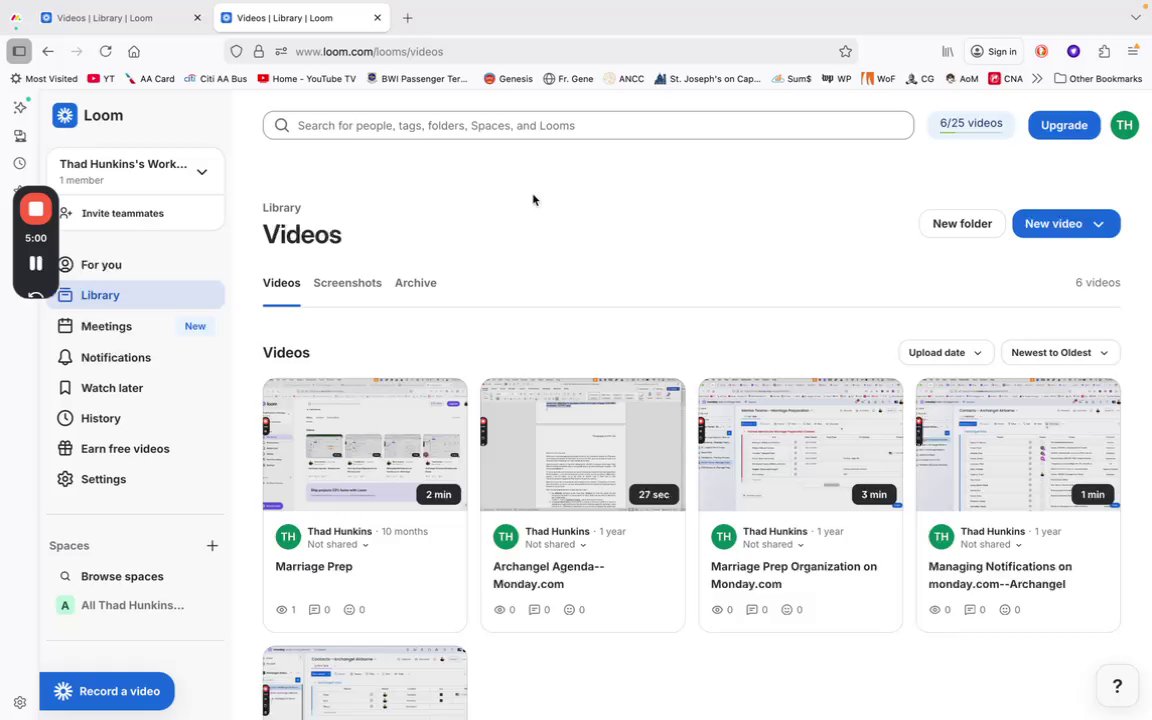Click the browser address bar
The height and width of the screenshot is (720, 1152).
coord(540,51)
